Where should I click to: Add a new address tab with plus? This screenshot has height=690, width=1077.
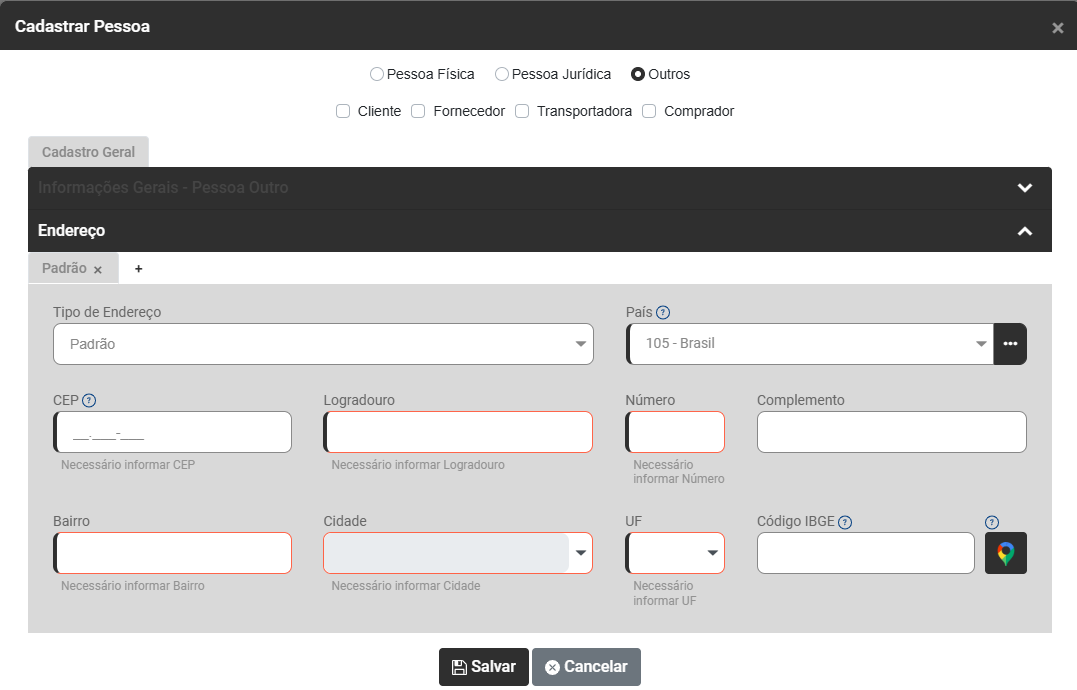[139, 269]
